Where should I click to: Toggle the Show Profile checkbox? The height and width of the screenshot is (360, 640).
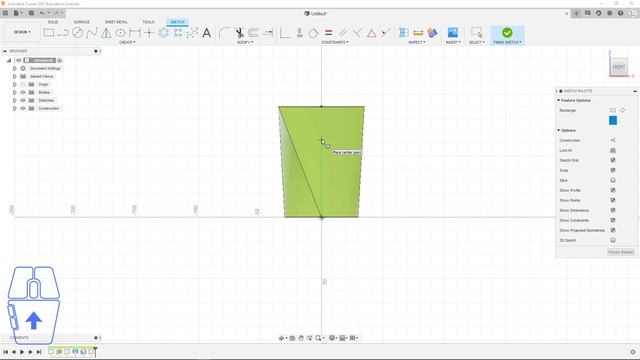(x=613, y=190)
